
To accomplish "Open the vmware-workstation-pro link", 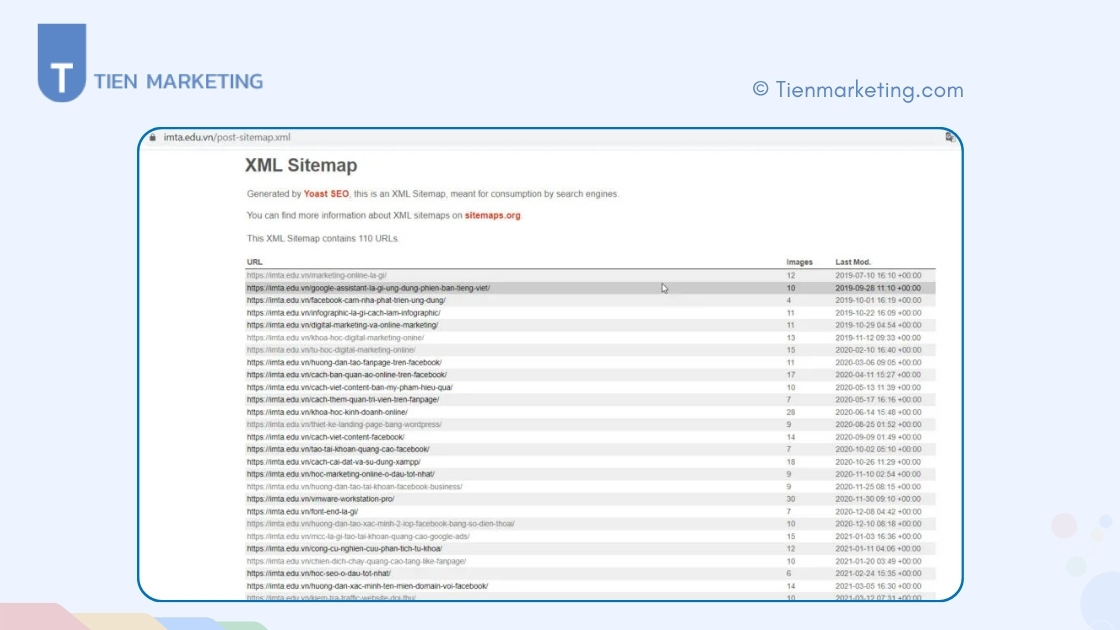I will 320,499.
